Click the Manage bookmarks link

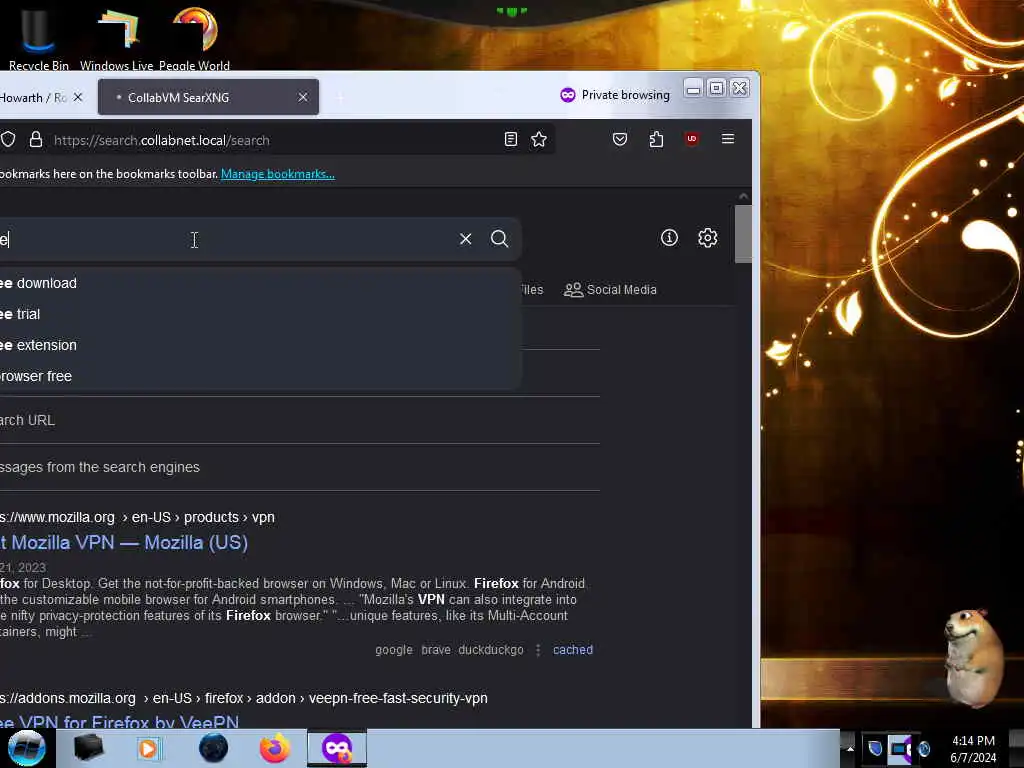click(x=278, y=174)
